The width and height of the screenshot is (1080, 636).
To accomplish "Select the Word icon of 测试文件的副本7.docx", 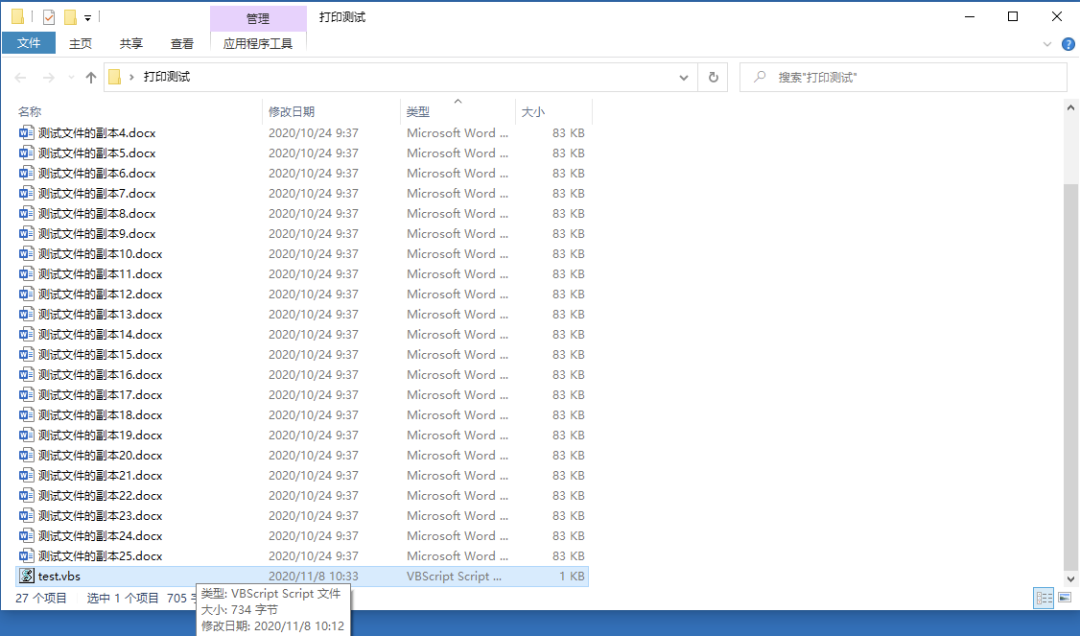I will pos(26,193).
